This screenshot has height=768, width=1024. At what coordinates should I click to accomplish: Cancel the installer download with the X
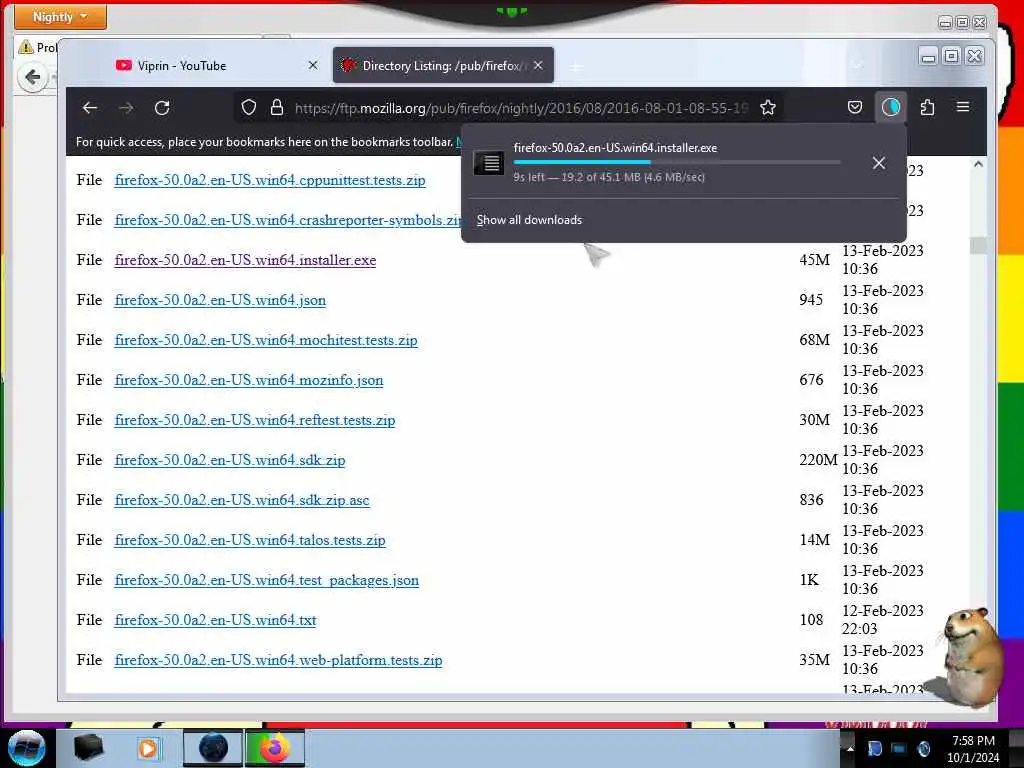point(879,163)
